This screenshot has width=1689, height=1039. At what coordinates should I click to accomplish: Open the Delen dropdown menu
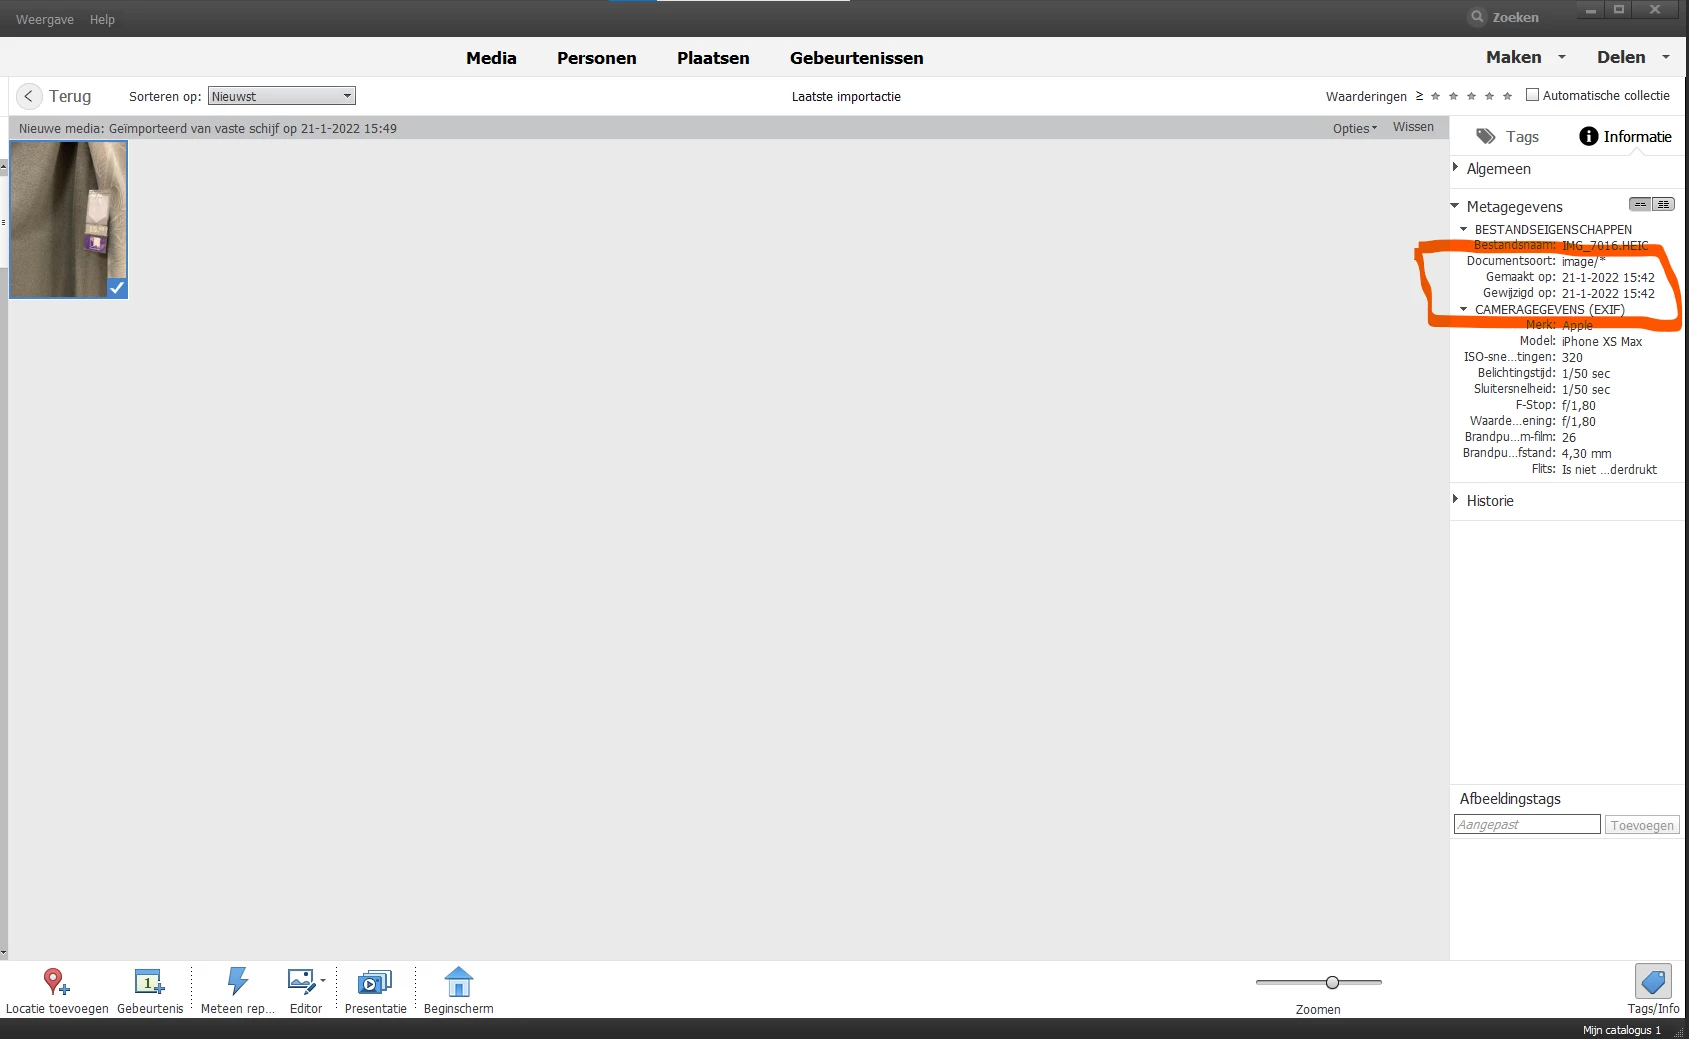[x=1633, y=57]
